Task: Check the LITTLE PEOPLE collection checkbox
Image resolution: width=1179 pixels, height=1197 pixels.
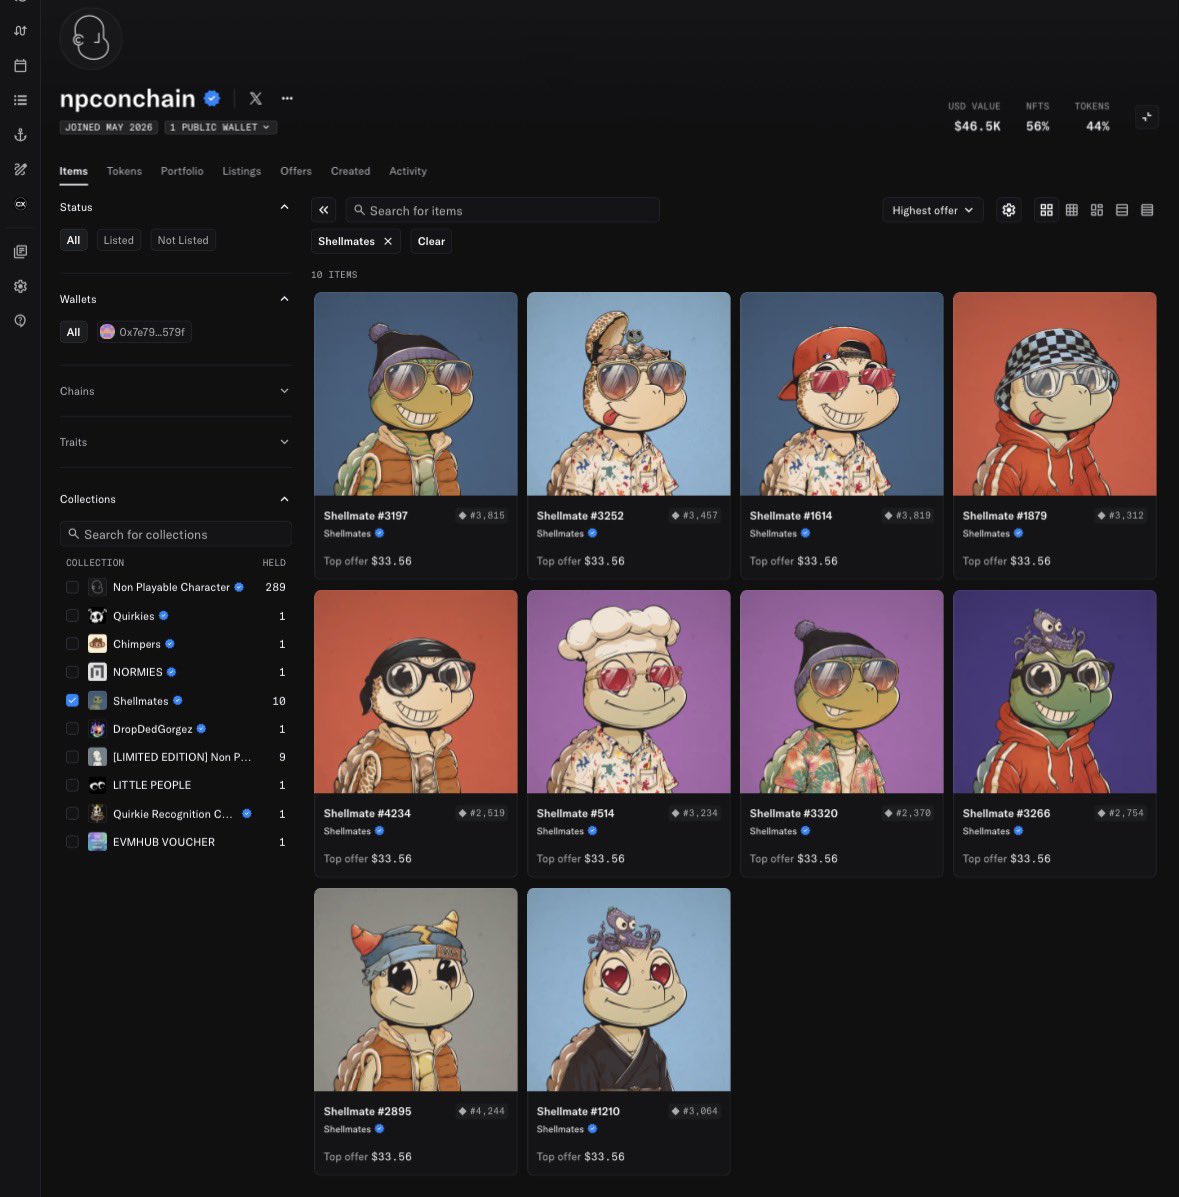Action: click(x=73, y=785)
